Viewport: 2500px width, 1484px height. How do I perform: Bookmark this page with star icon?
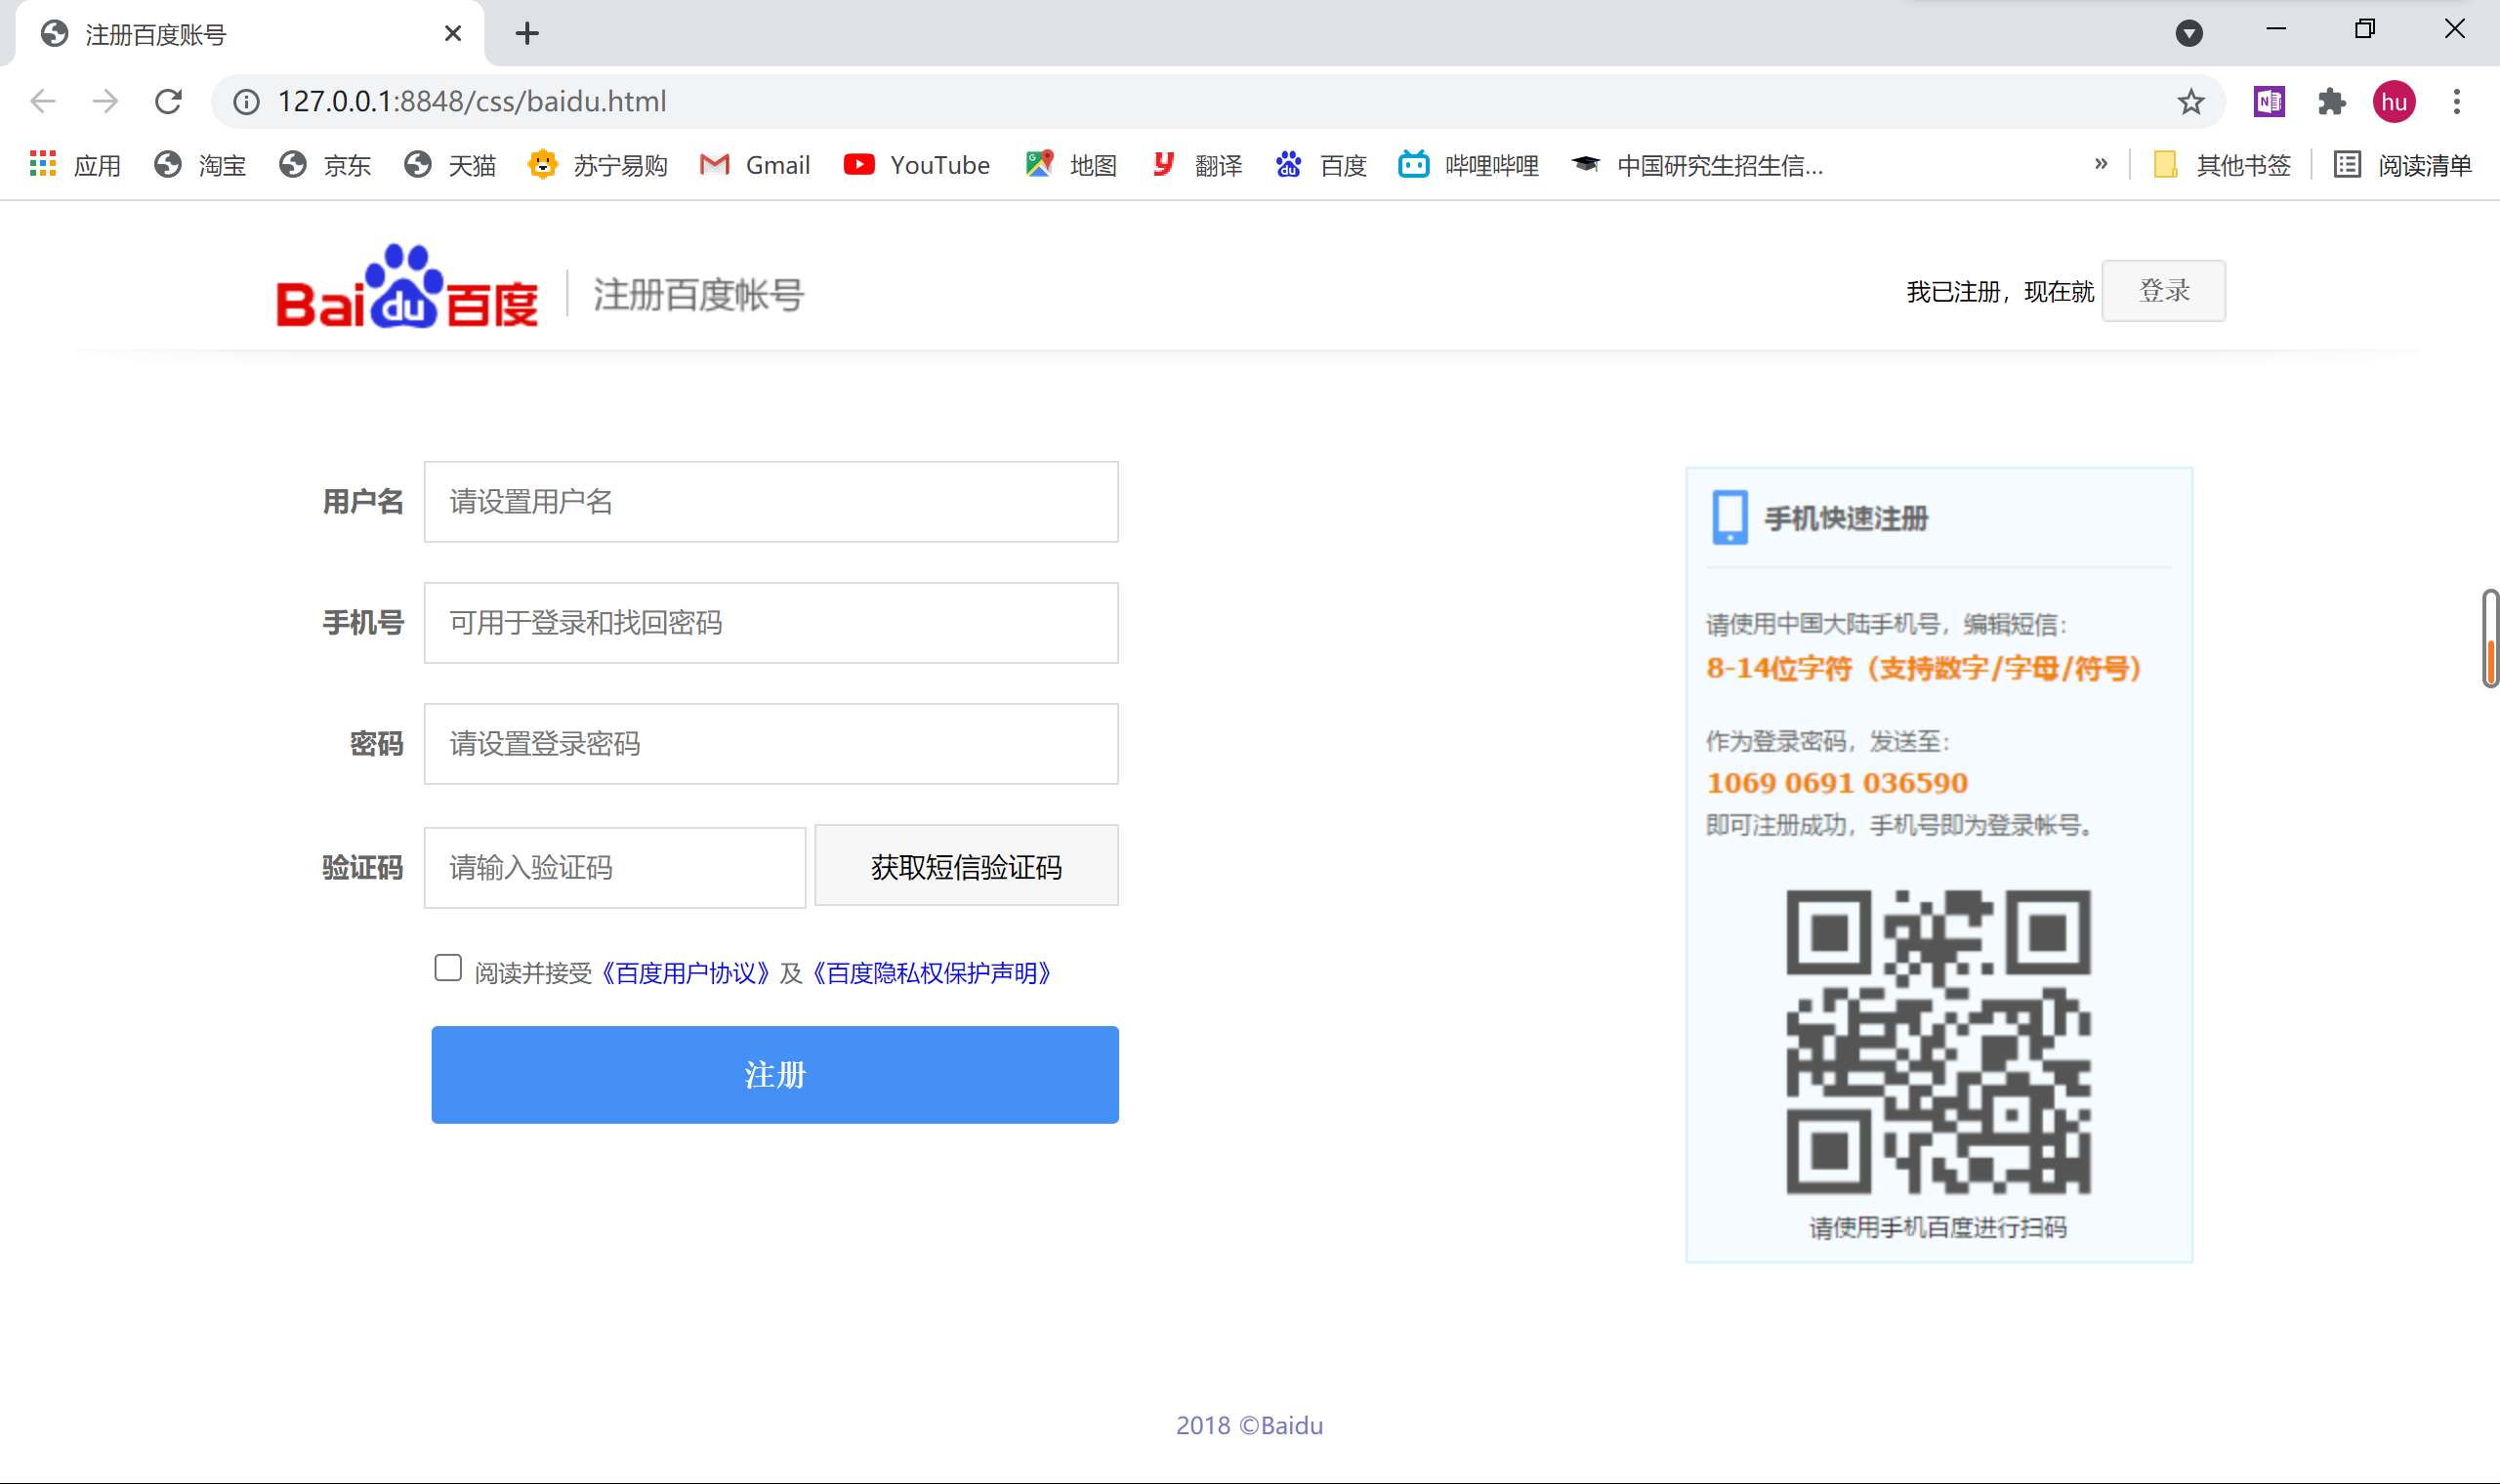pyautogui.click(x=2190, y=101)
